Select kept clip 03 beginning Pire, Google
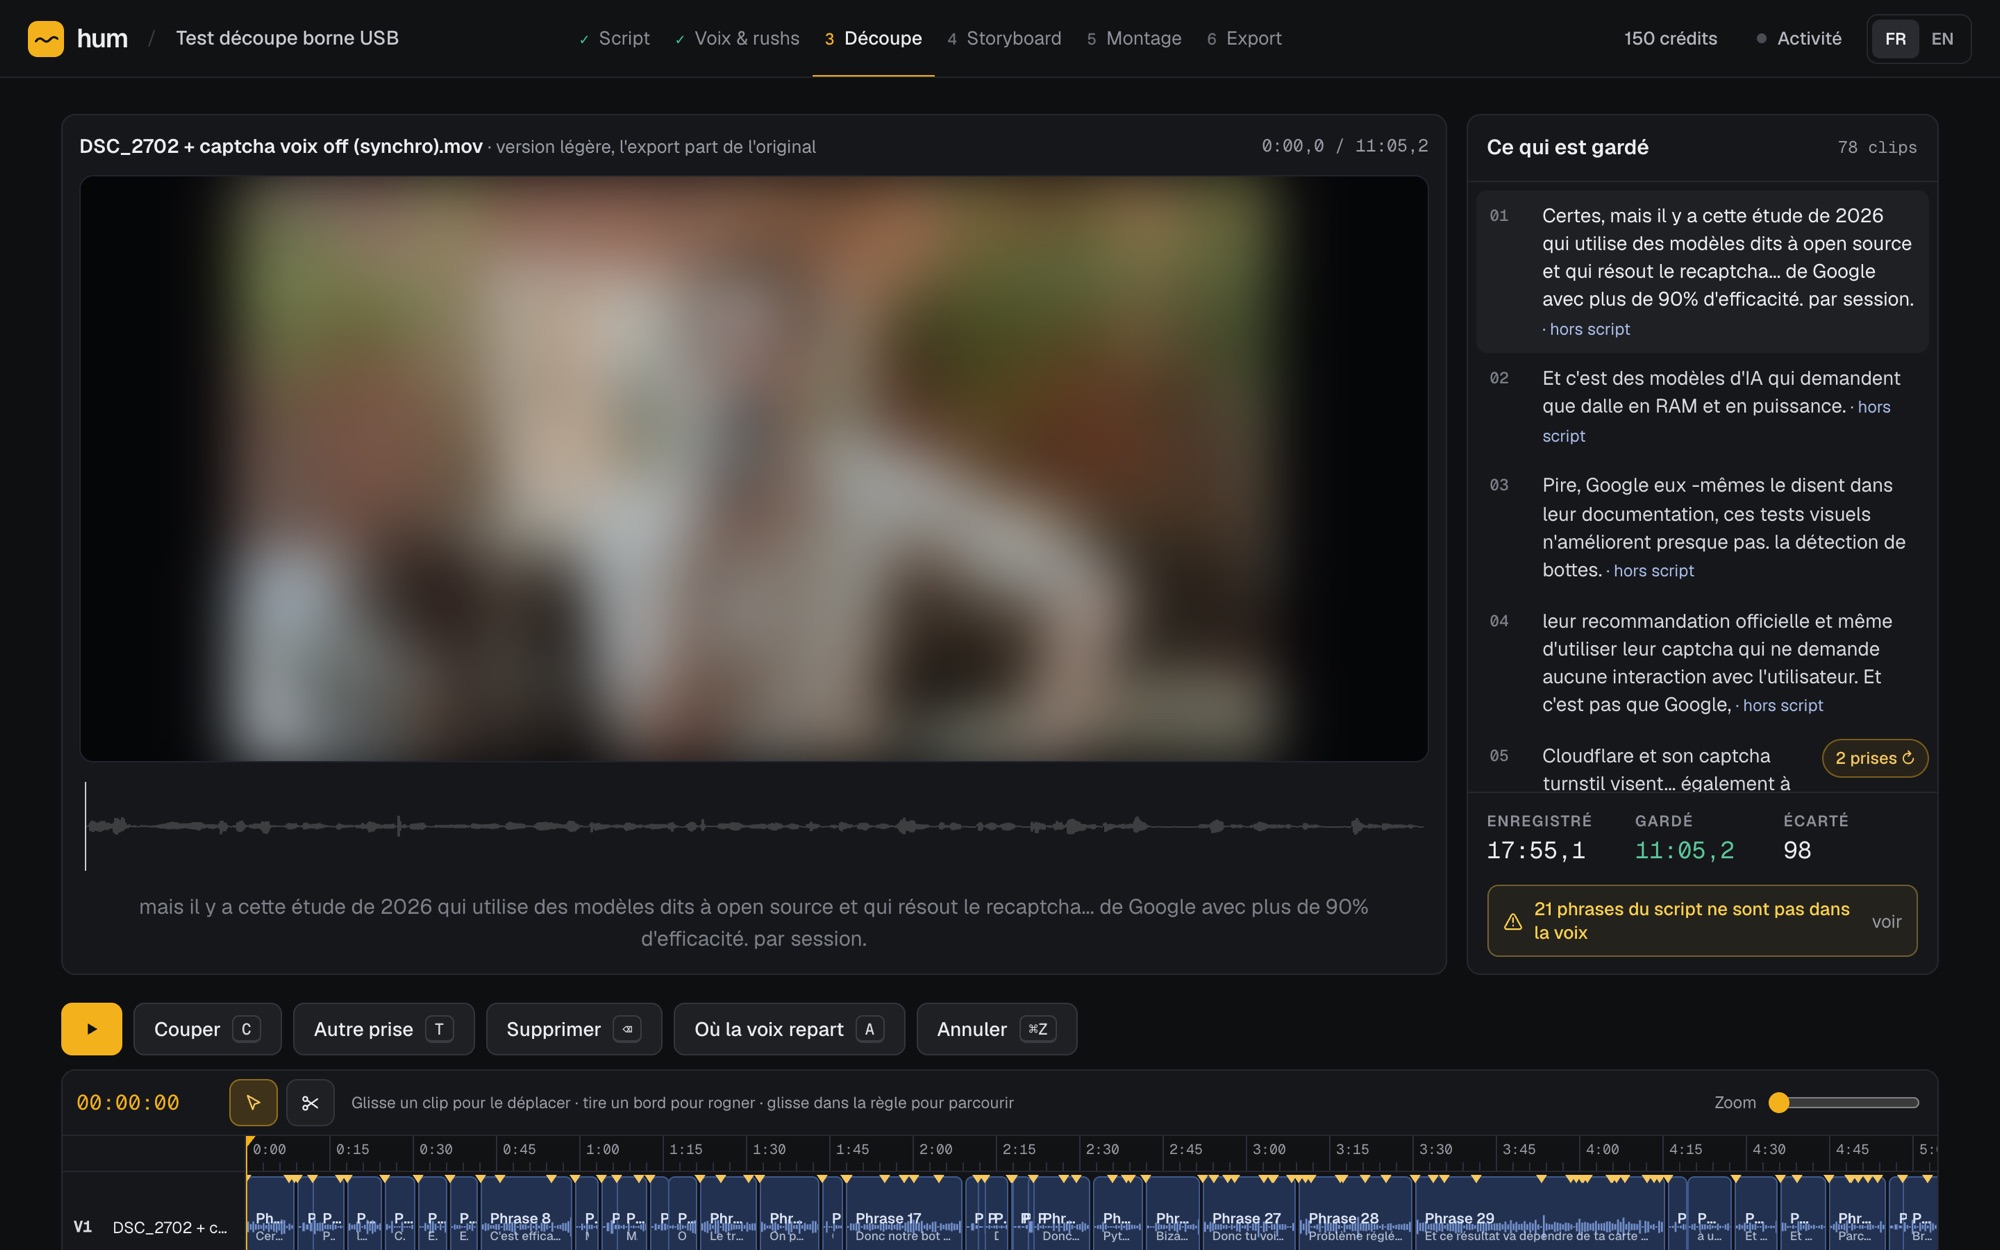This screenshot has height=1250, width=2000. coord(1702,527)
